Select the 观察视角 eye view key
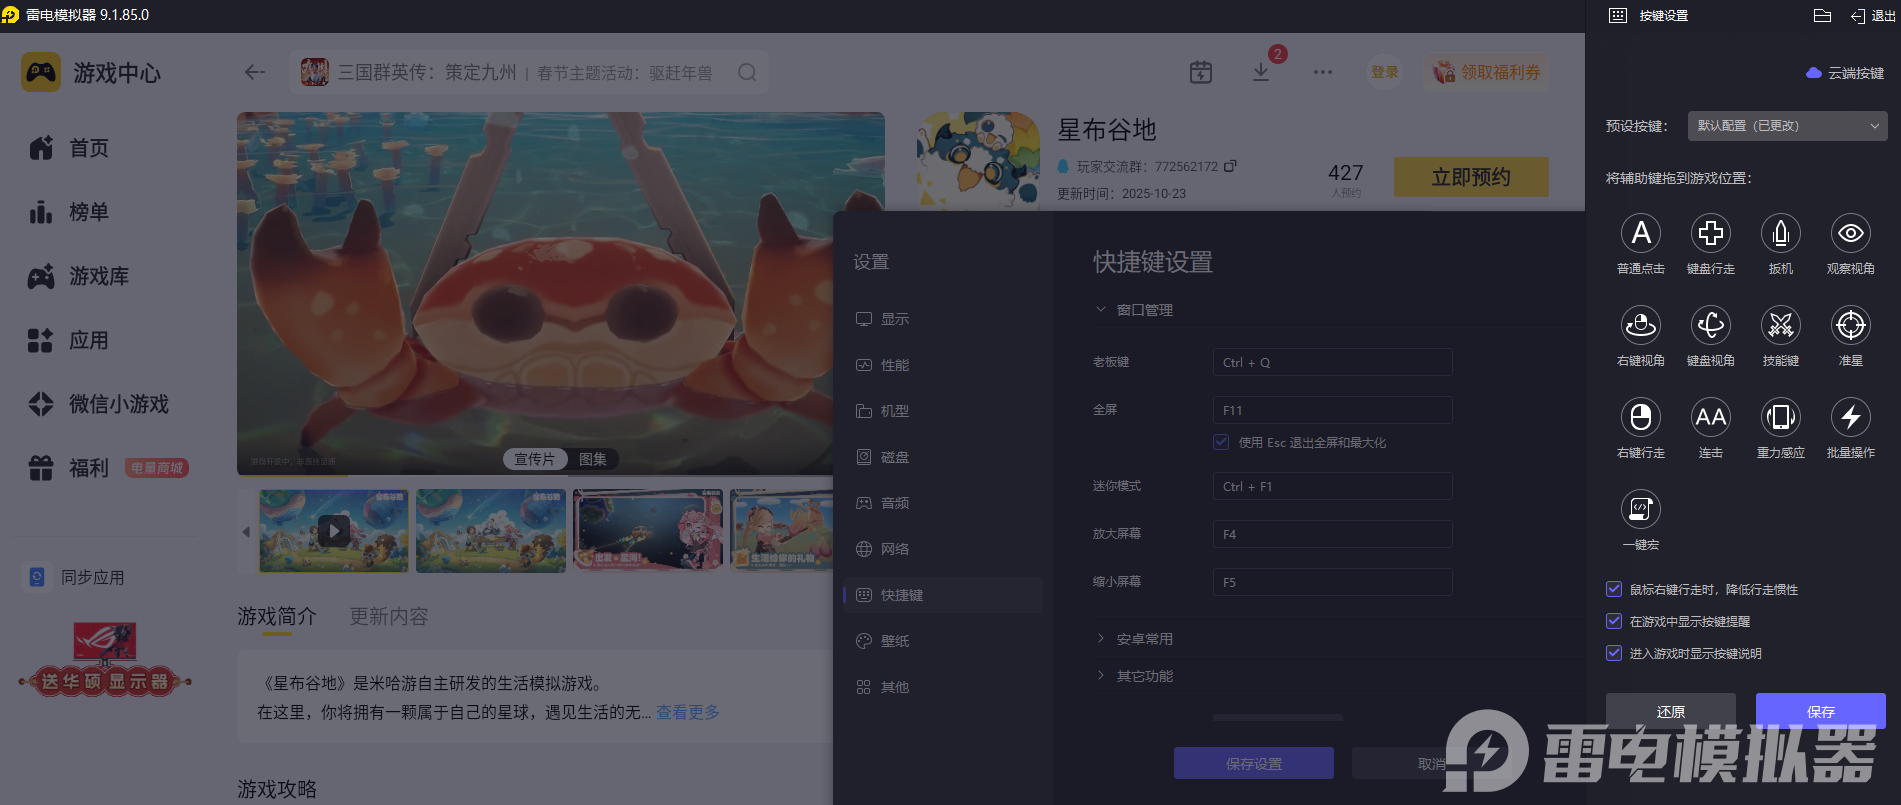This screenshot has height=805, width=1901. pyautogui.click(x=1851, y=233)
